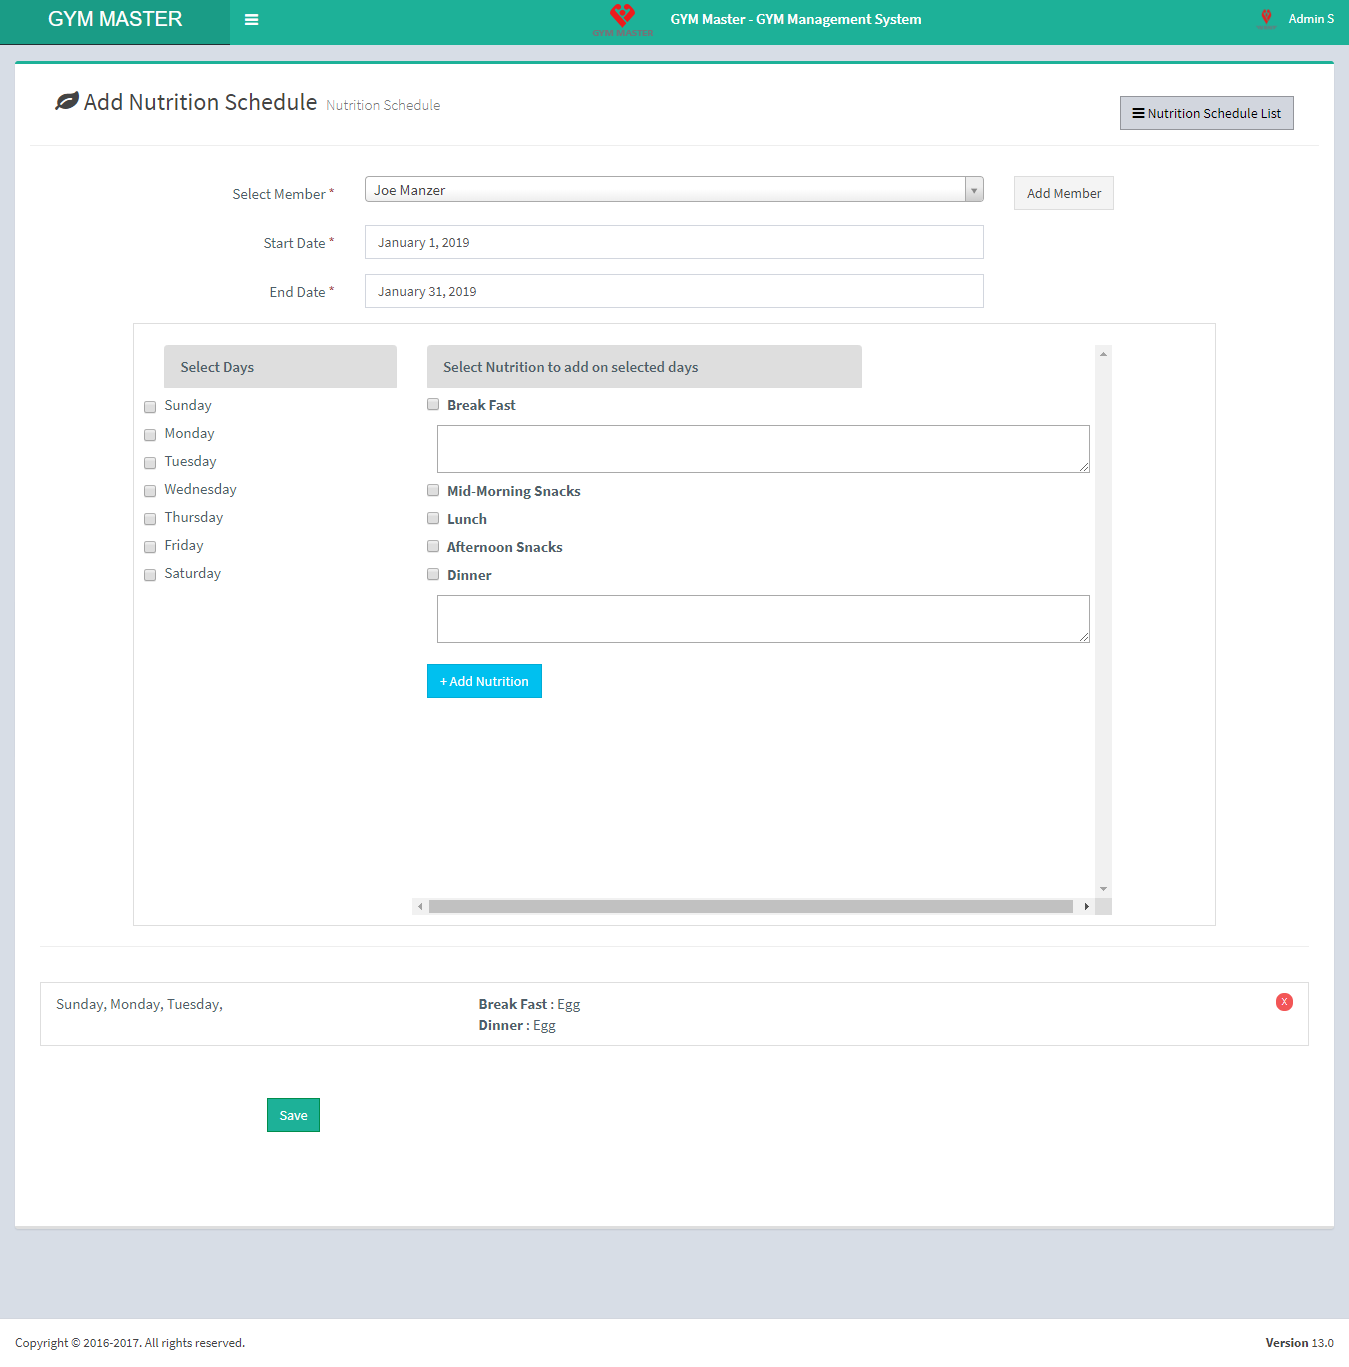Click the Add Member button
Image resolution: width=1349 pixels, height=1367 pixels.
[1063, 194]
